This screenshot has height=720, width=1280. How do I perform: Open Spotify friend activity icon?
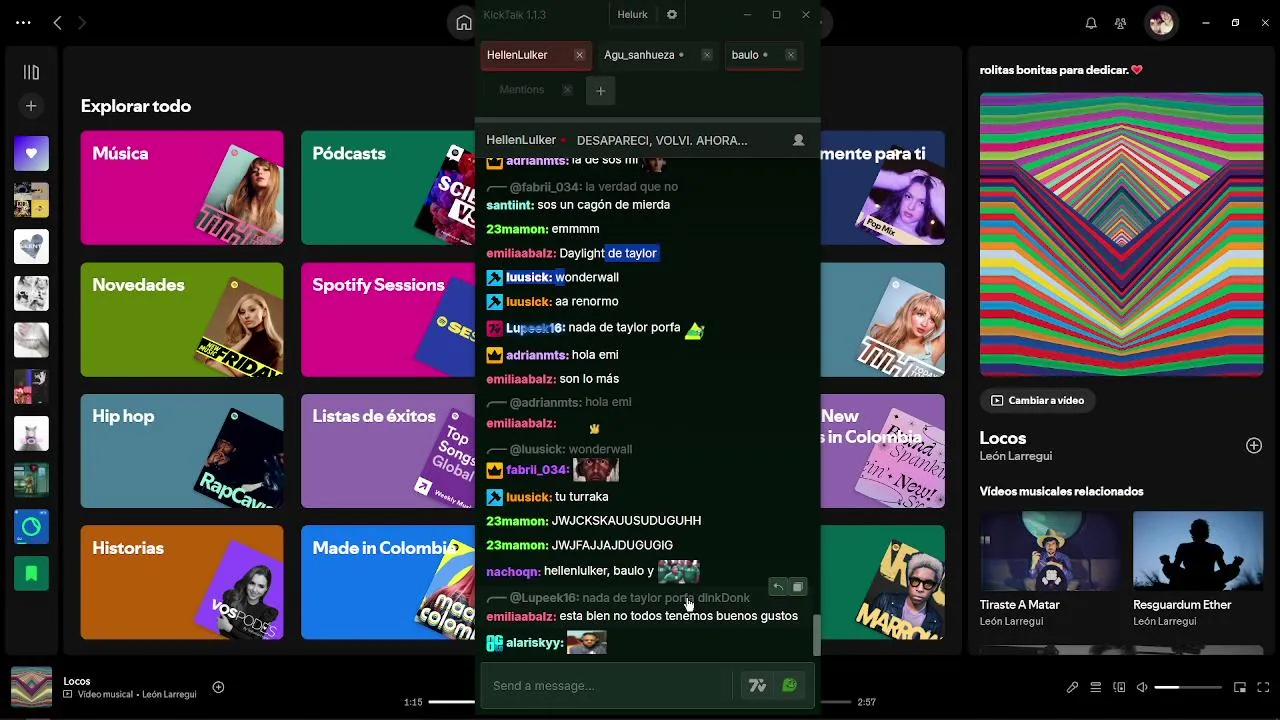(x=1120, y=23)
